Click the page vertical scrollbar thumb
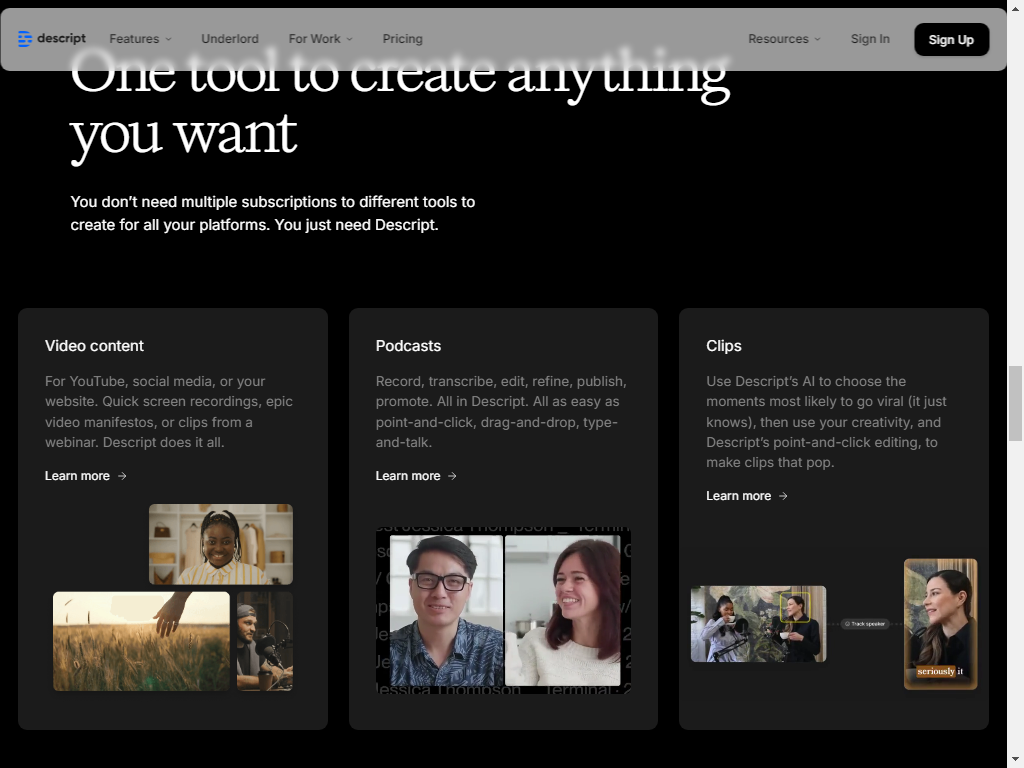Image resolution: width=1024 pixels, height=768 pixels. point(1015,404)
